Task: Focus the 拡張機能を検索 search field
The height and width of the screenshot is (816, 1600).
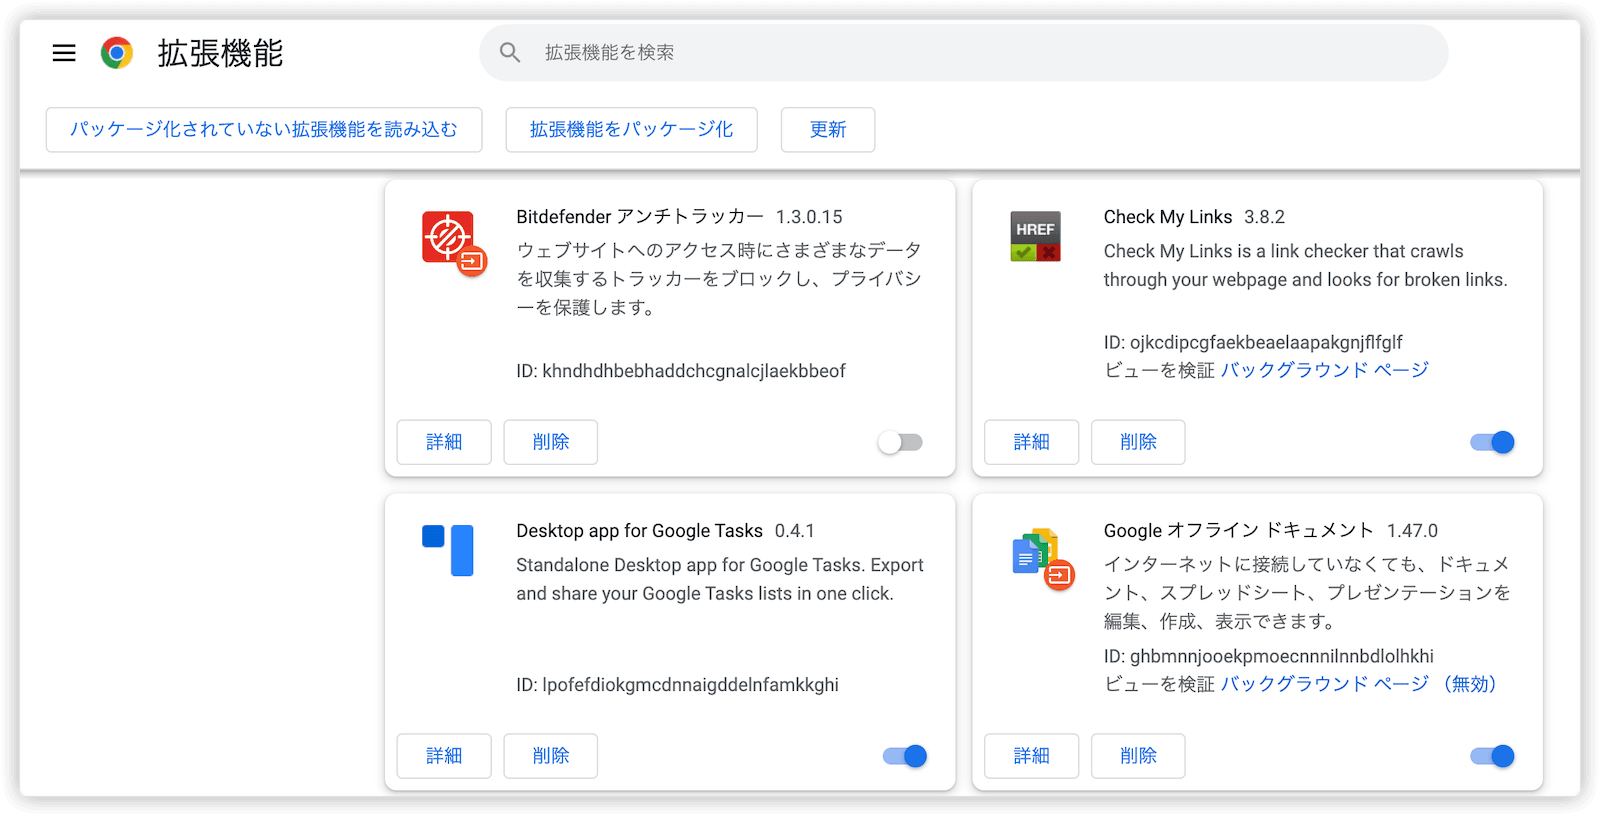Action: coord(964,52)
